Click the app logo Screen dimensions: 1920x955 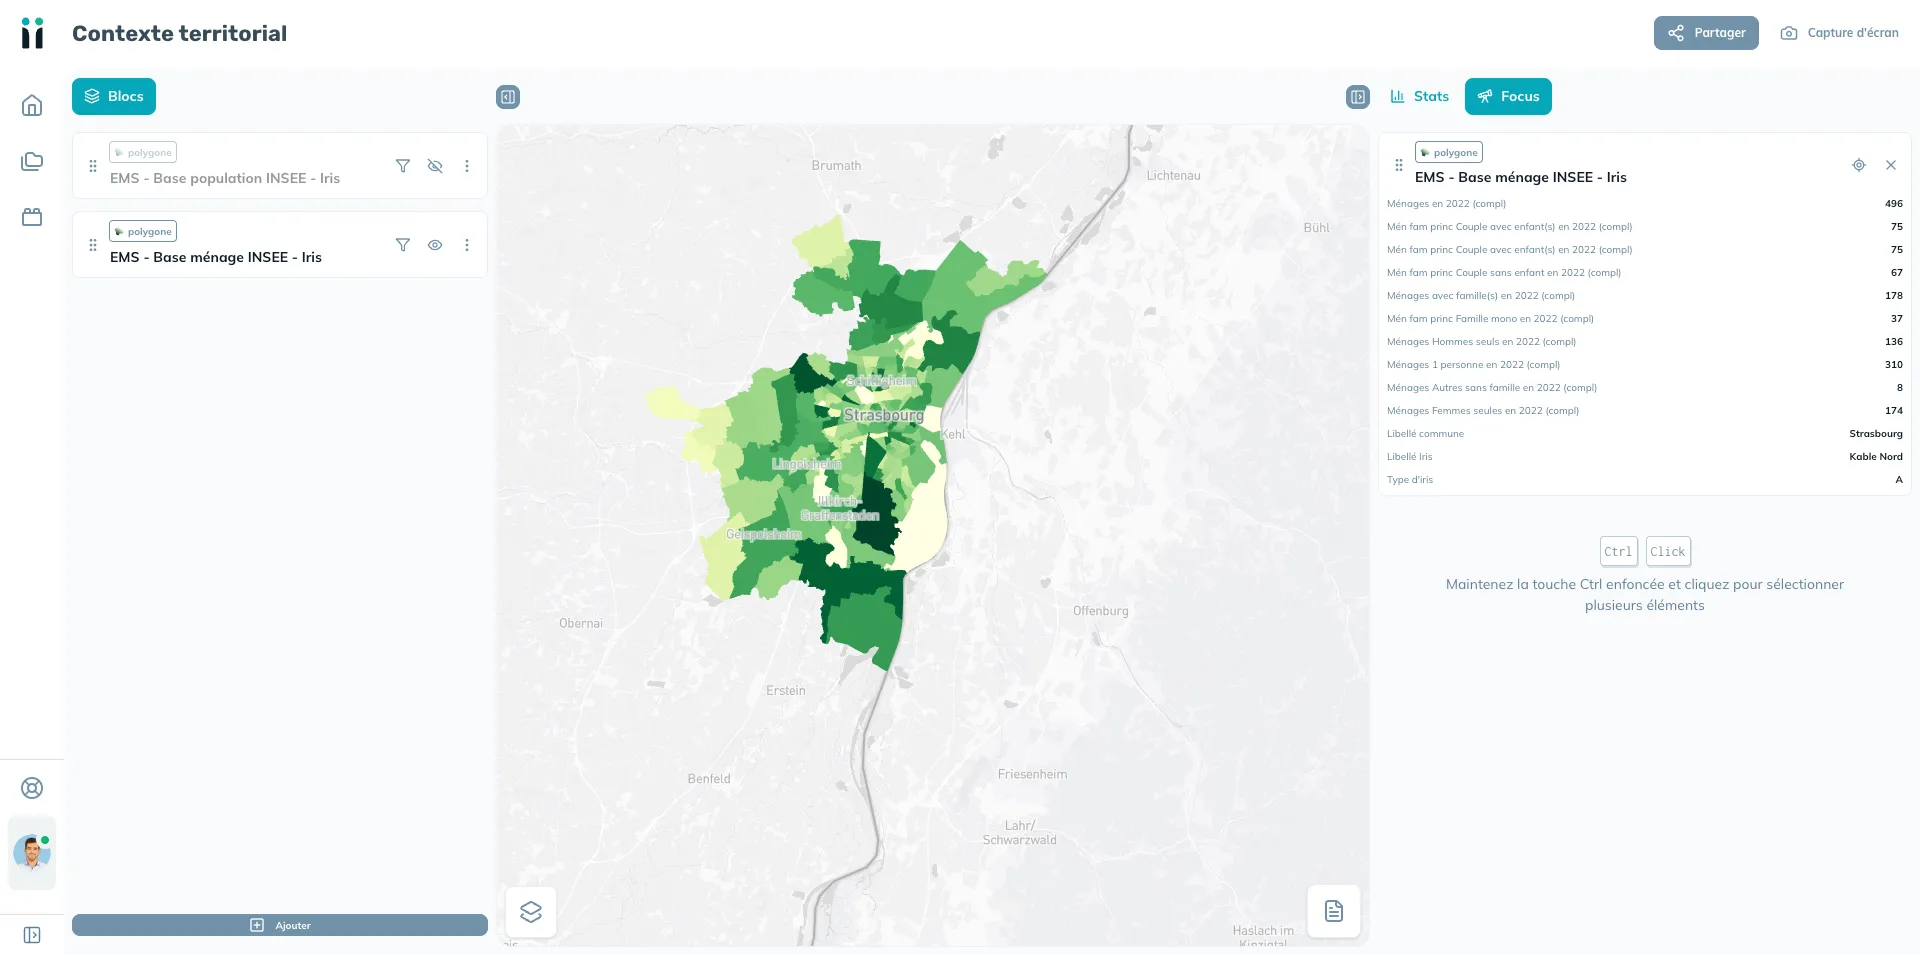[32, 33]
